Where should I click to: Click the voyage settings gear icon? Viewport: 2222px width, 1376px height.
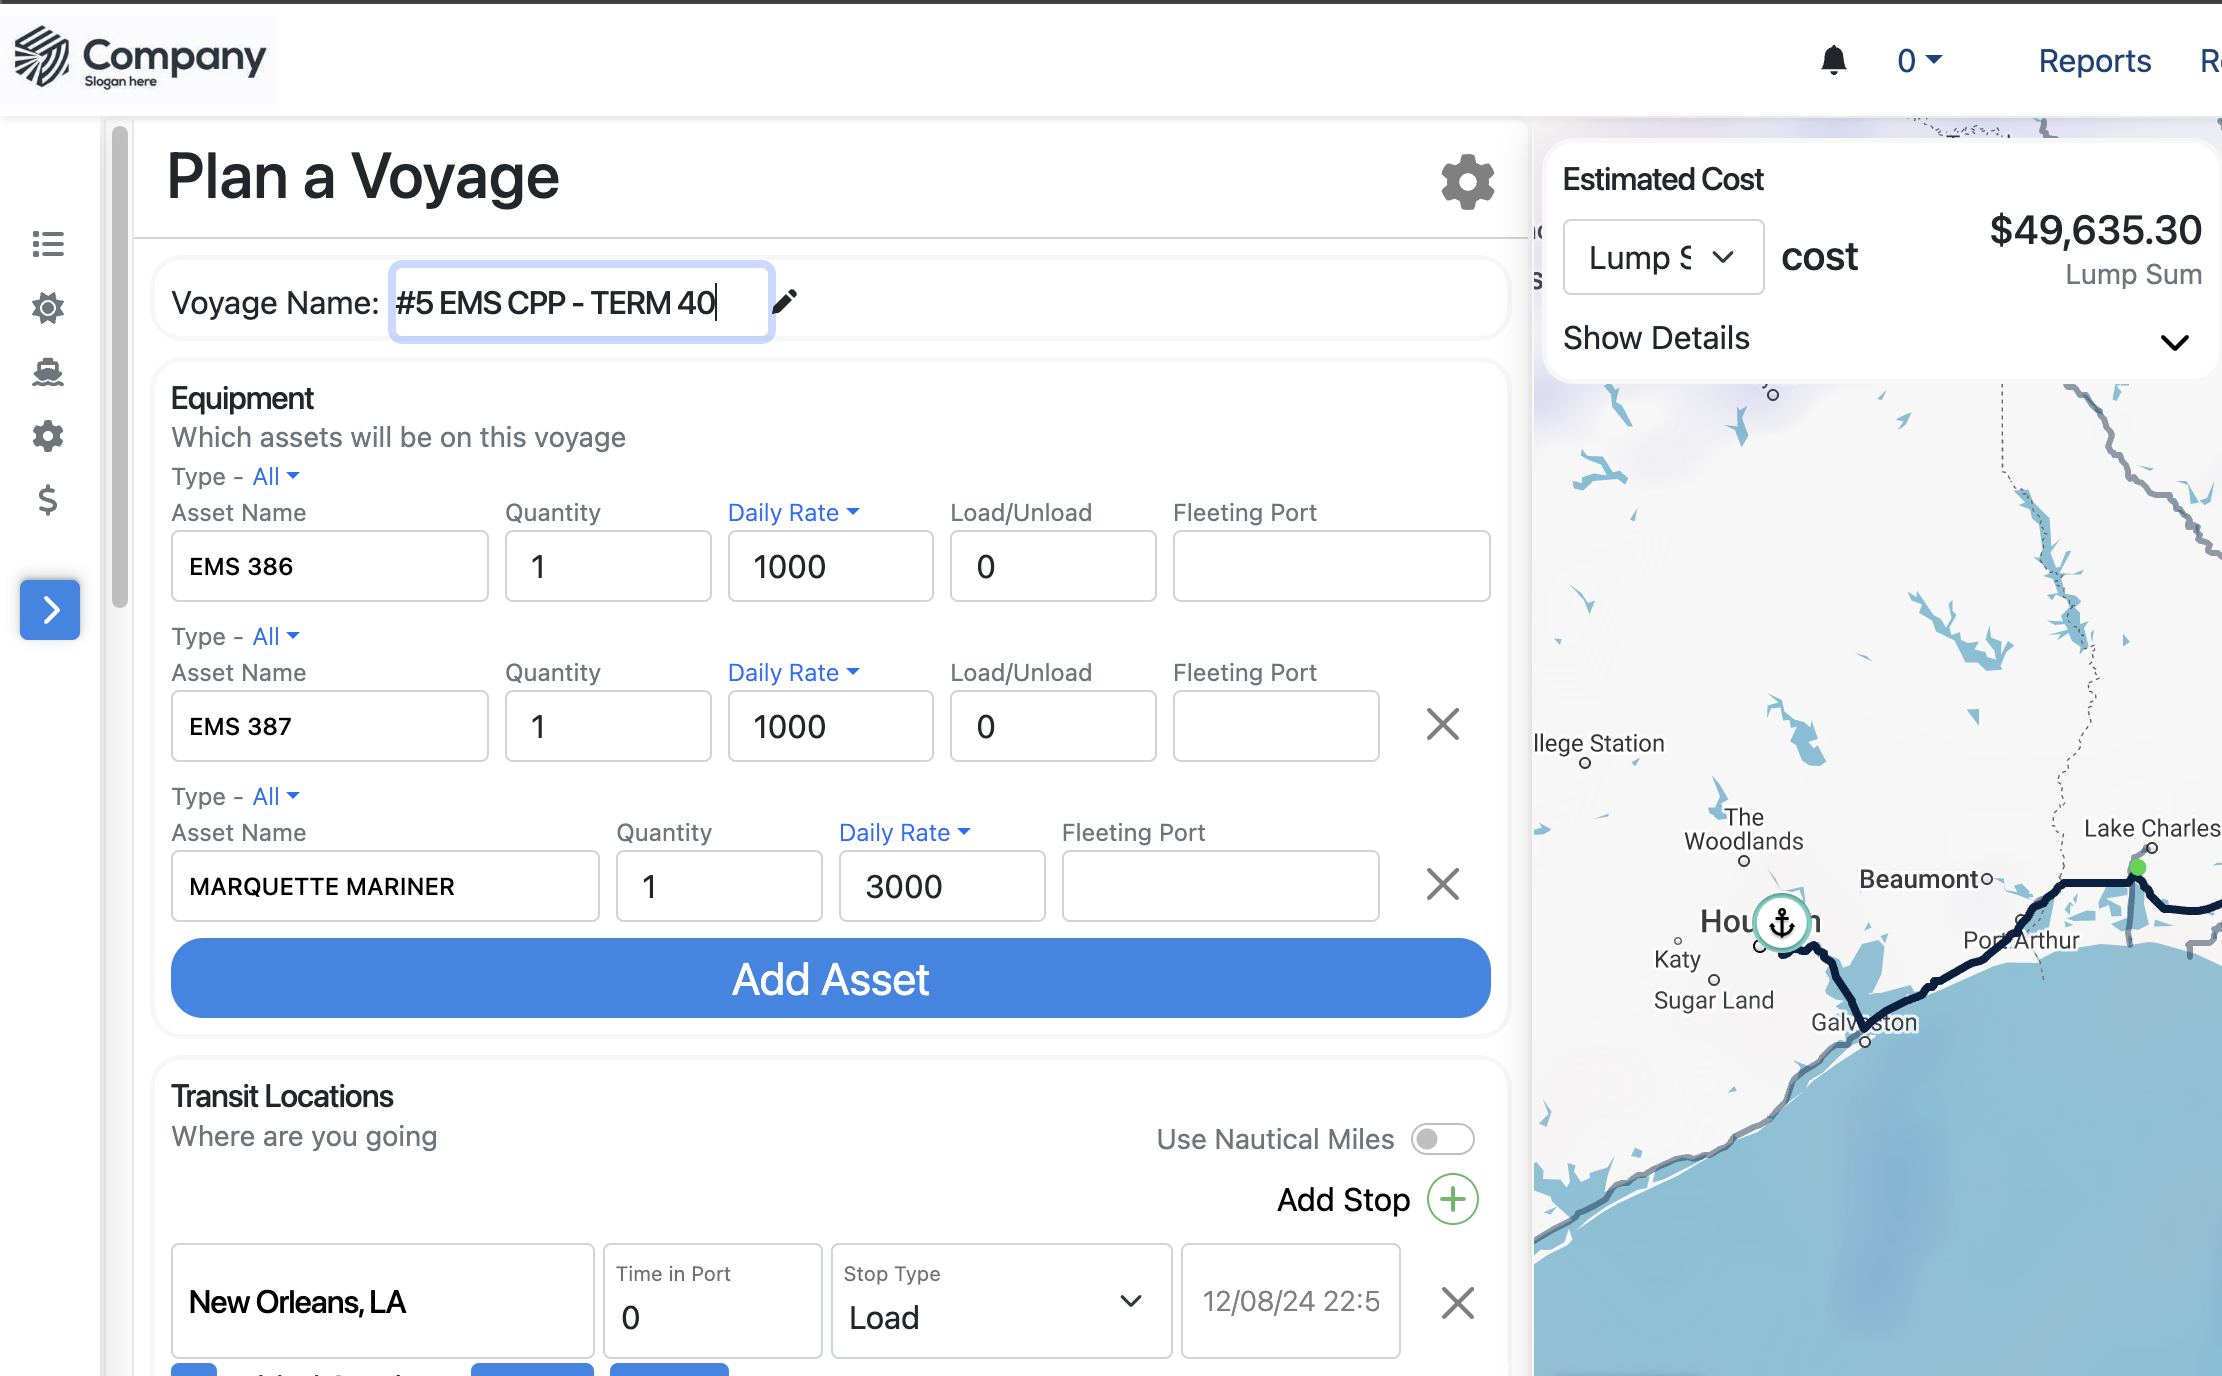tap(1467, 182)
